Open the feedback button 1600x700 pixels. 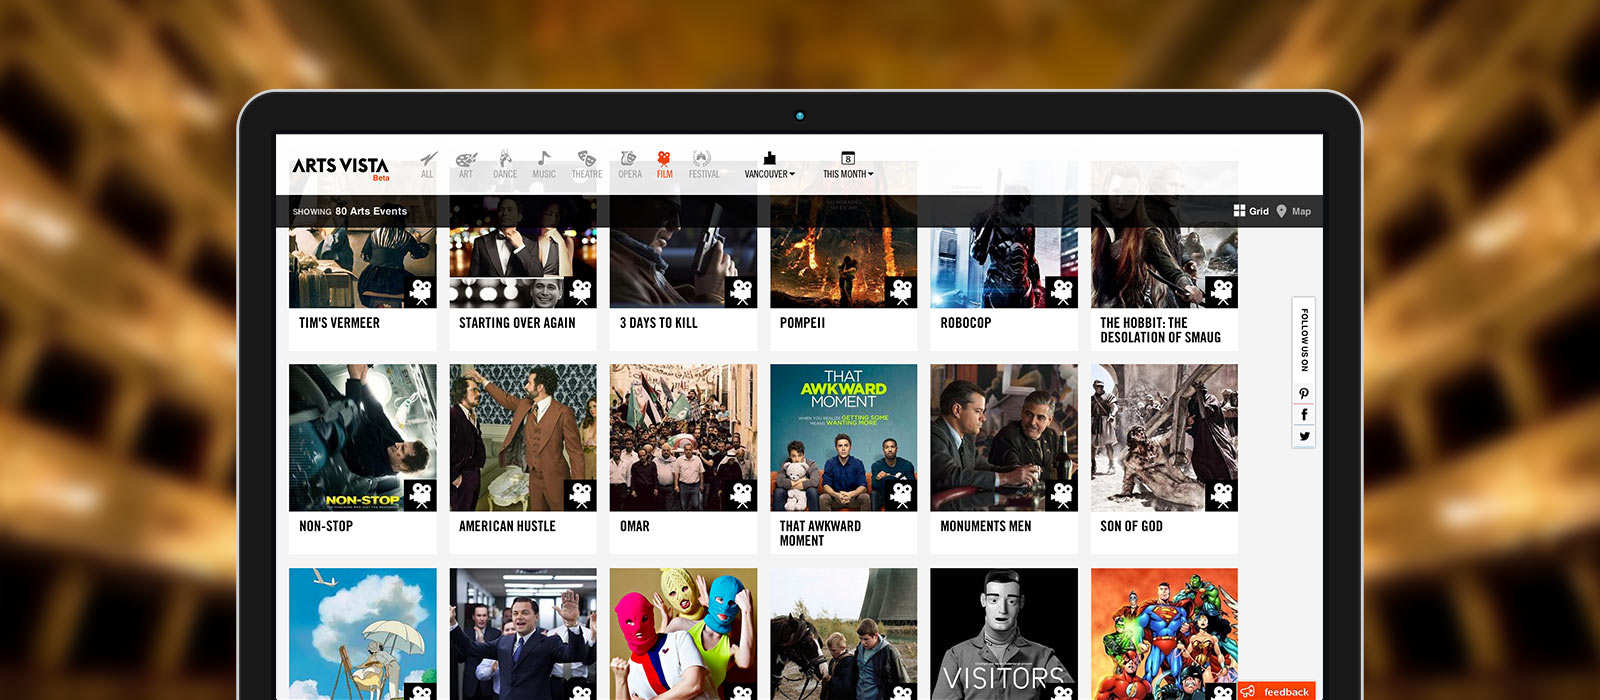[x=1277, y=692]
